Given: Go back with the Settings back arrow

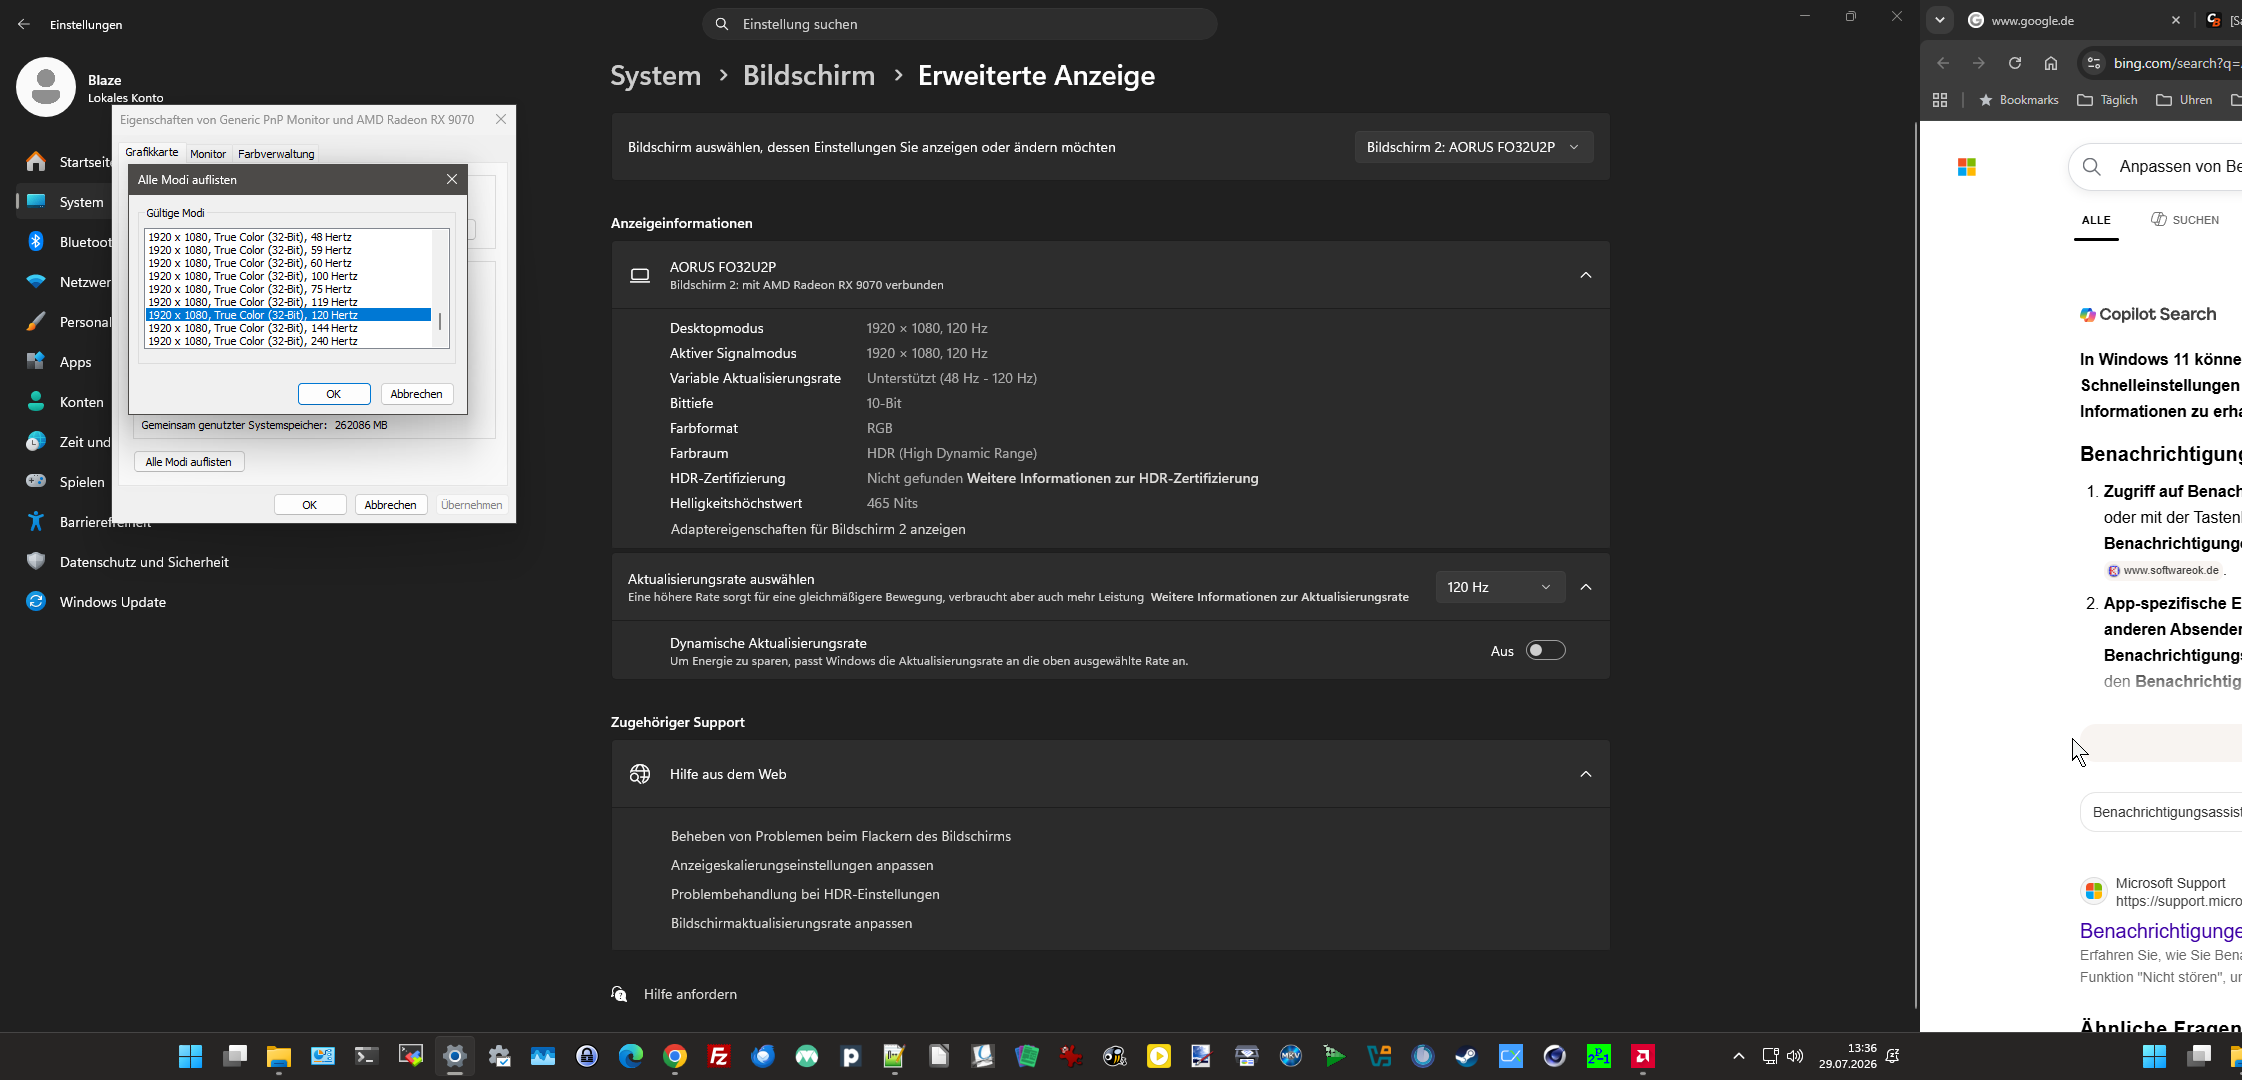Looking at the screenshot, I should [24, 24].
